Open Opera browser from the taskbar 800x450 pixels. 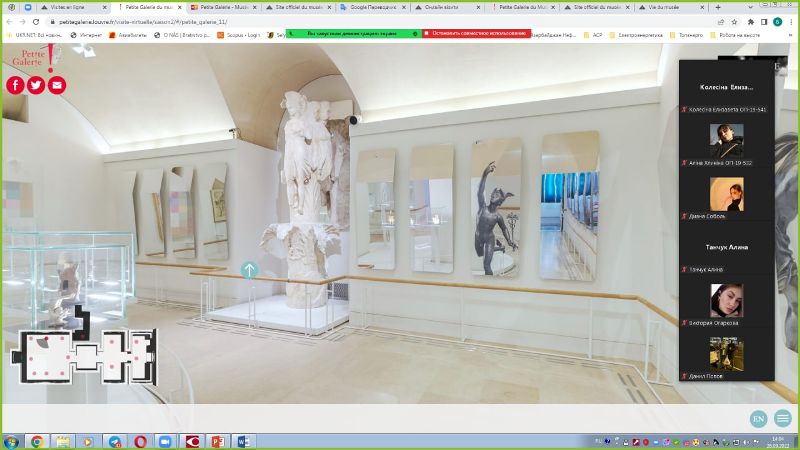coord(140,441)
